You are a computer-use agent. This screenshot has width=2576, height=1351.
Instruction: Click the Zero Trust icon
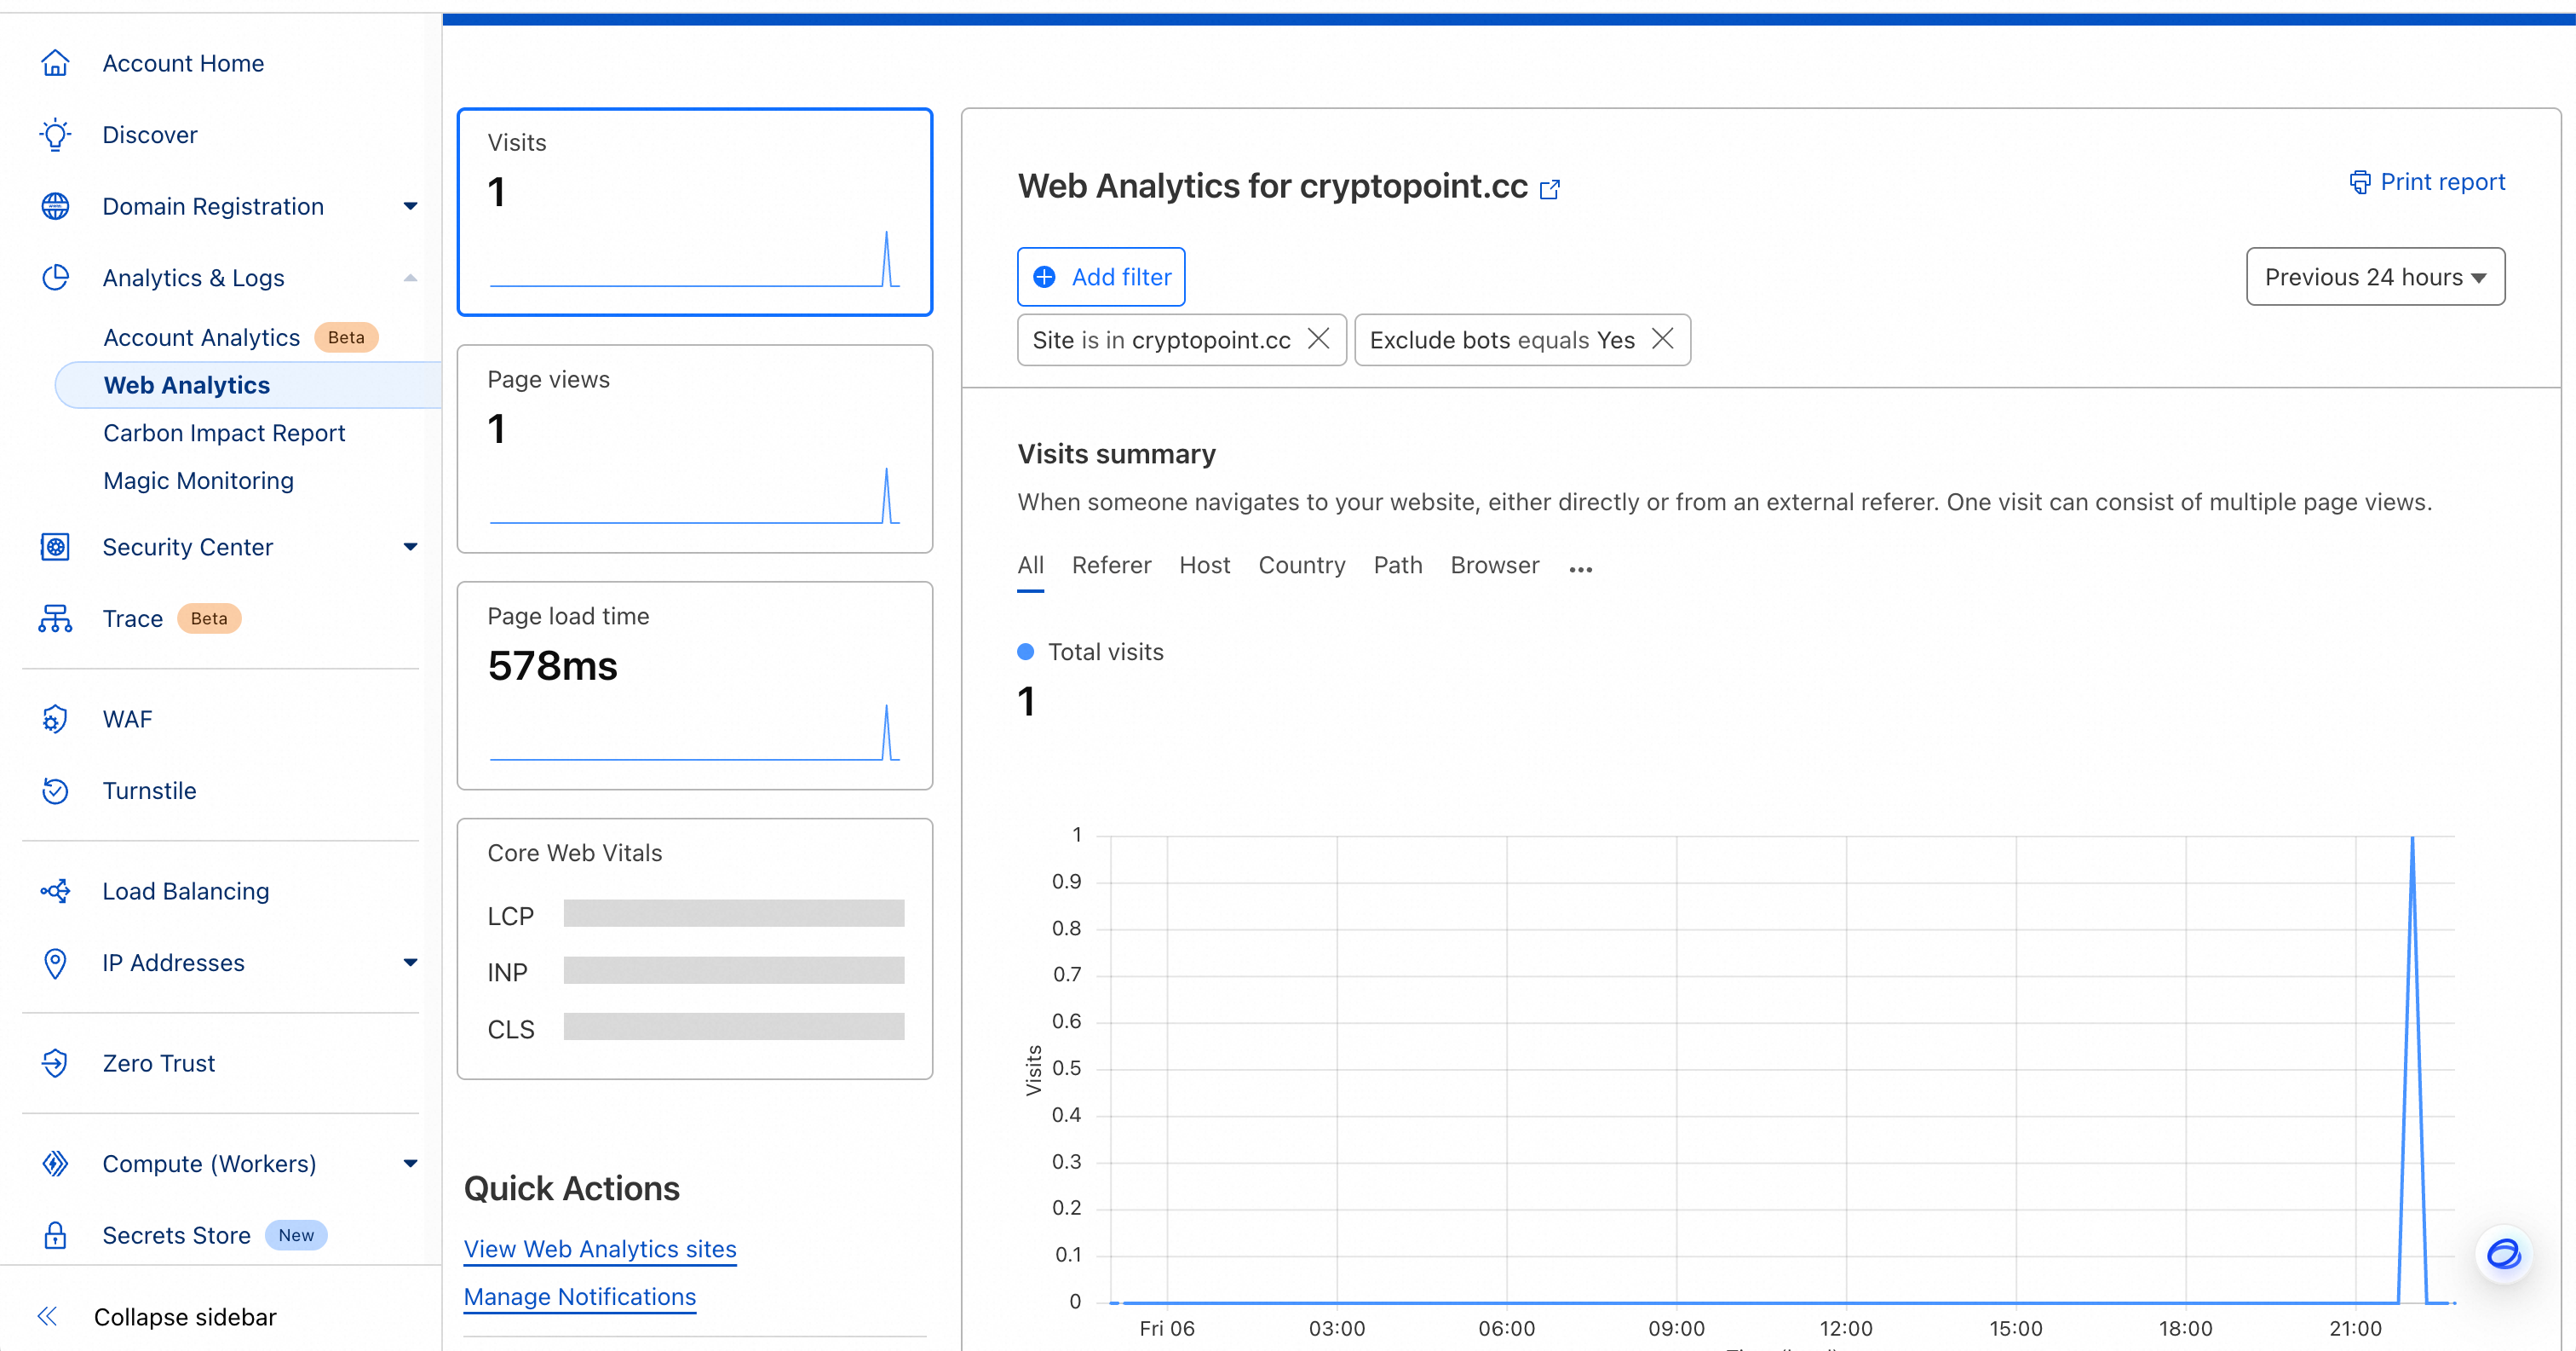(x=55, y=1063)
